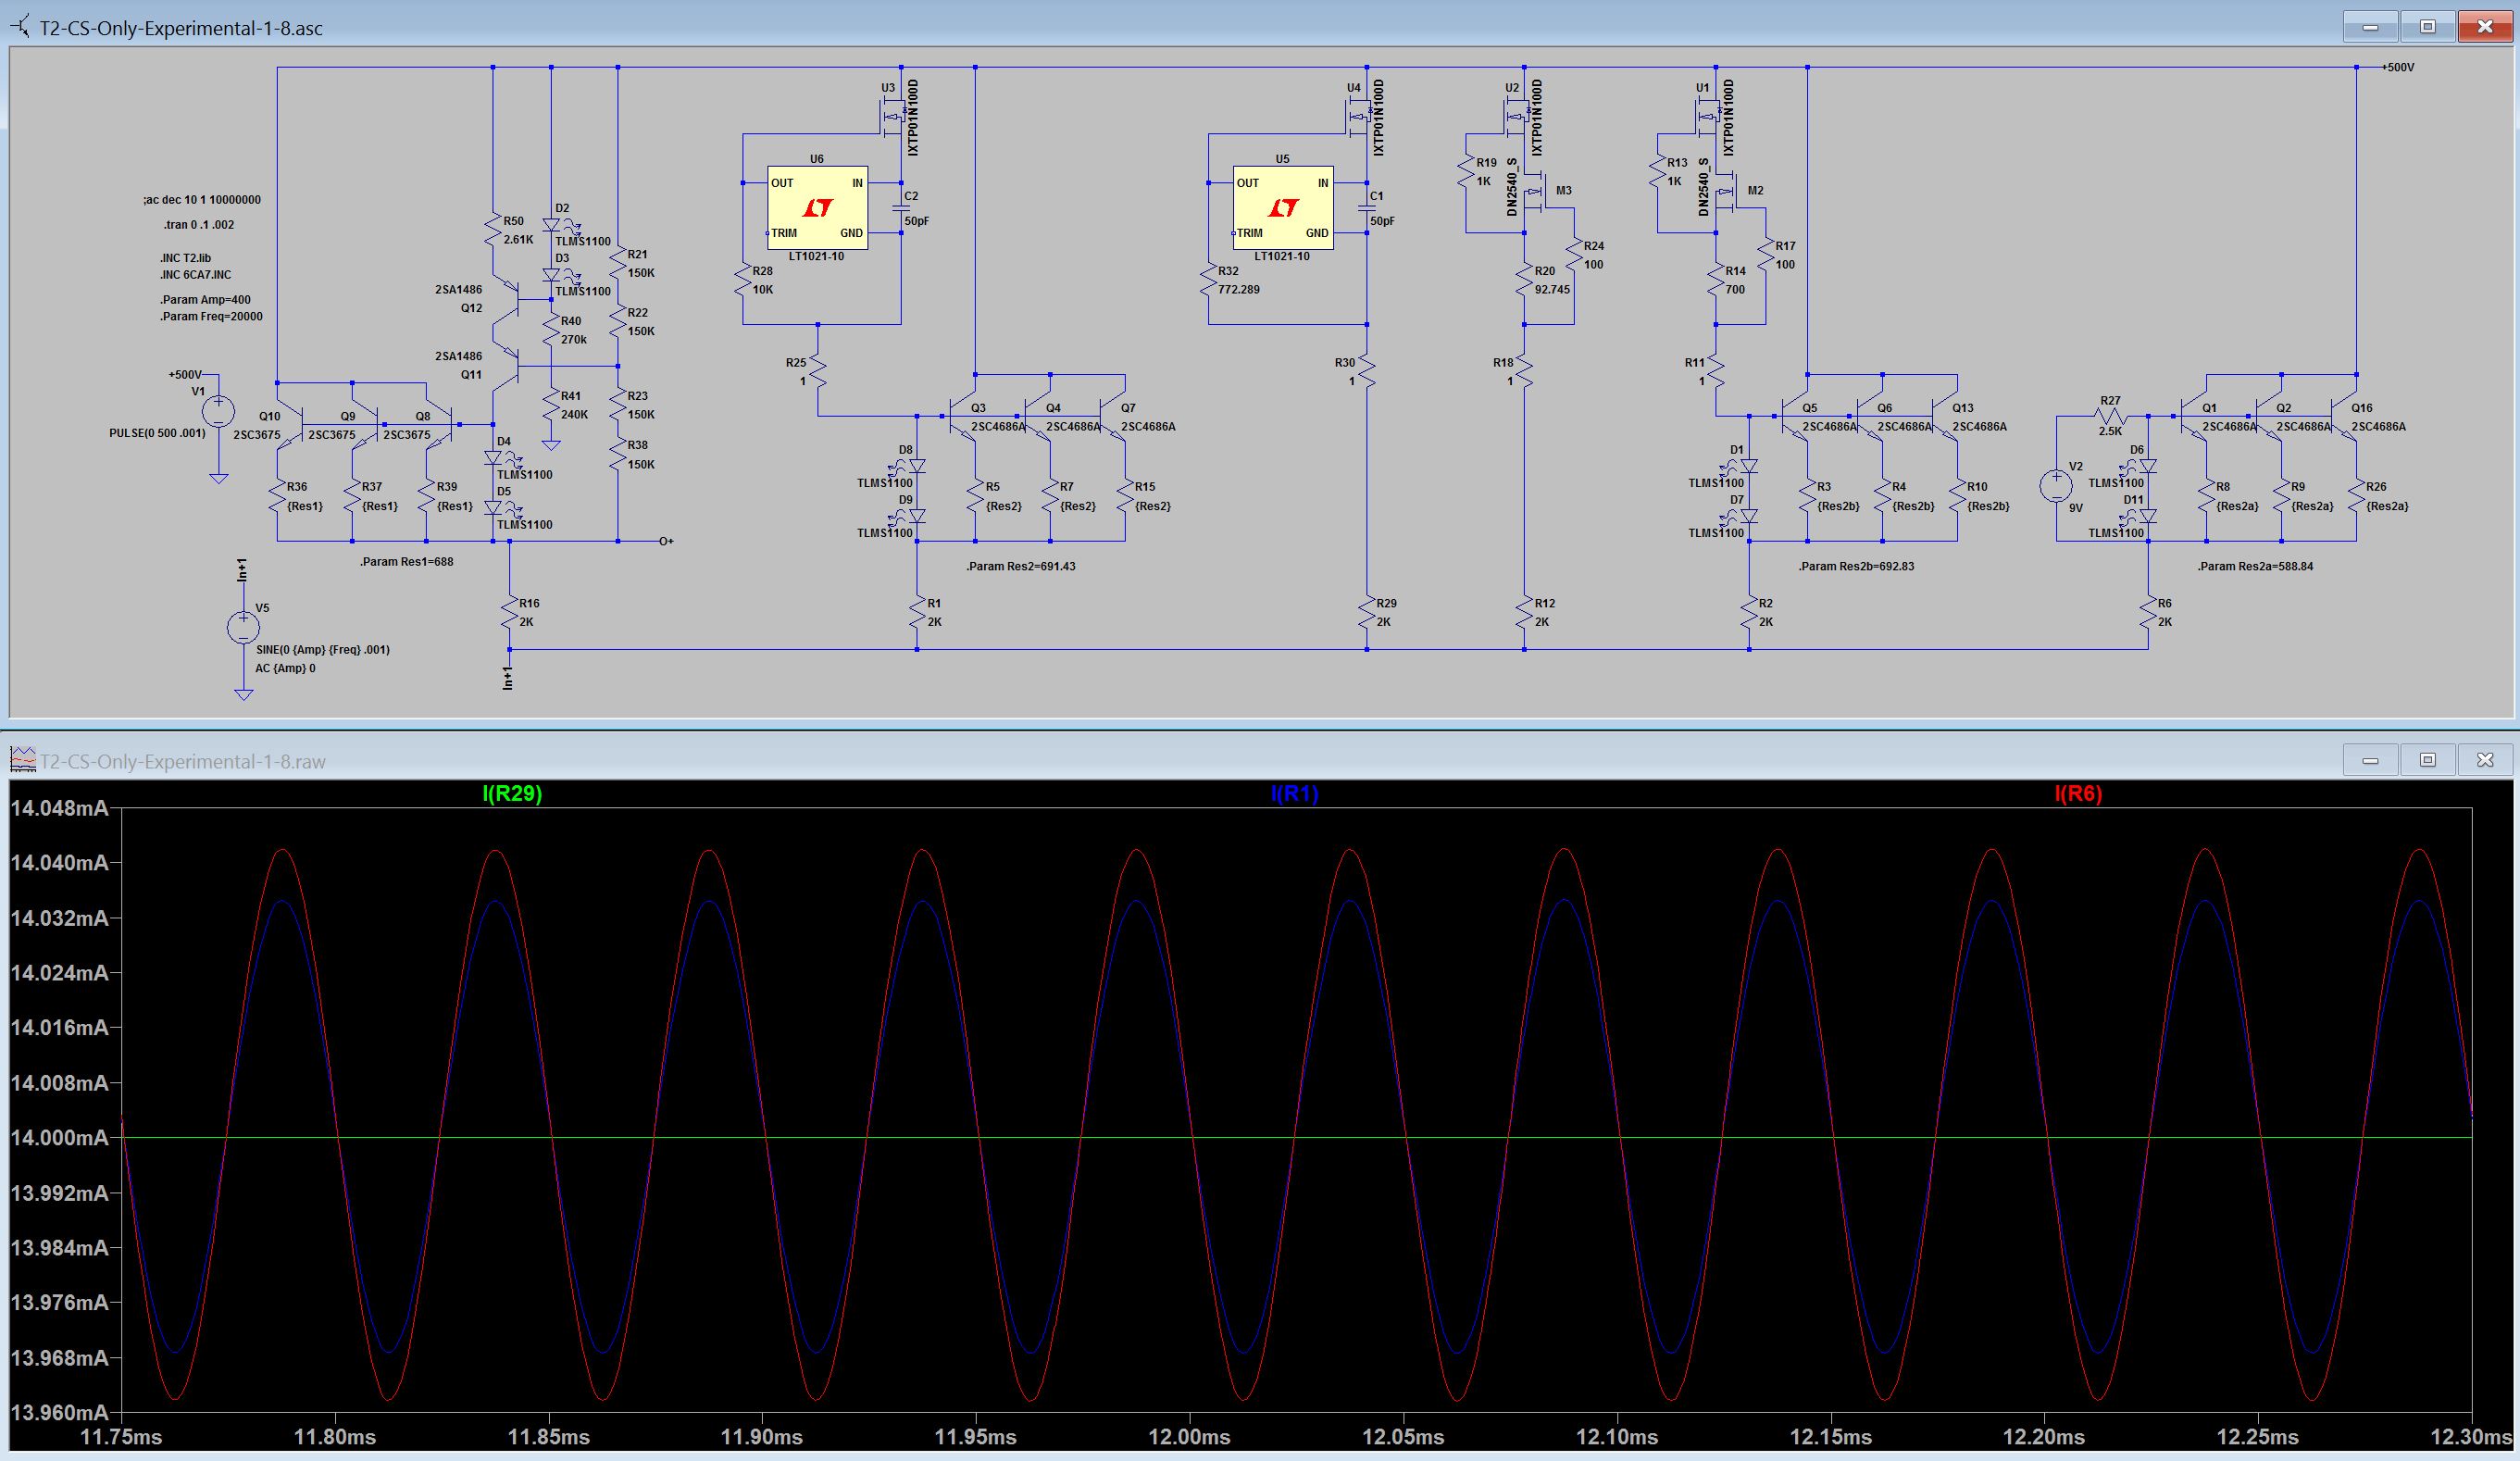Click the green I(R29) trace label
The image size is (2520, 1461).
512,794
